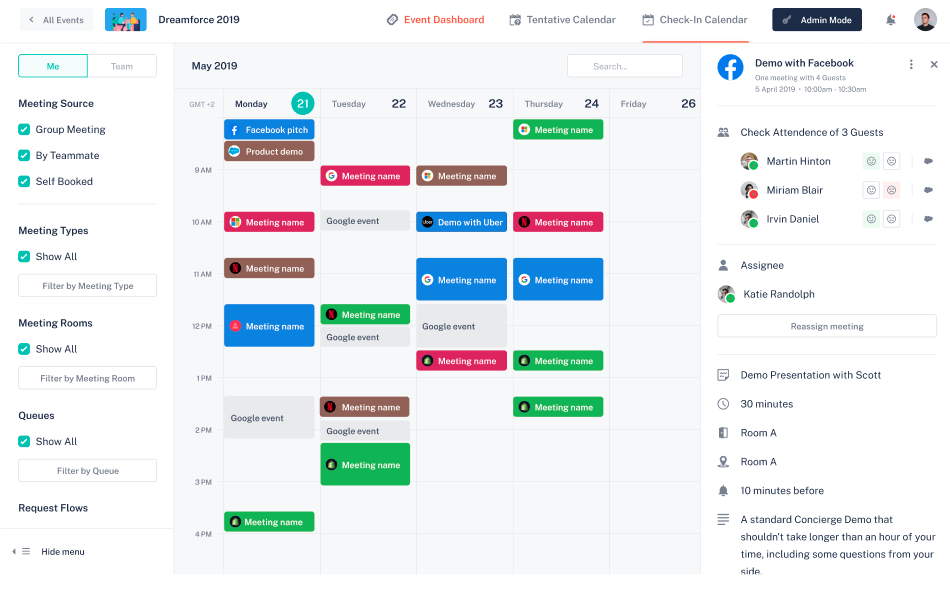Open the Demo with Uber meeting on Wednesday
The image size is (950, 598).
462,222
